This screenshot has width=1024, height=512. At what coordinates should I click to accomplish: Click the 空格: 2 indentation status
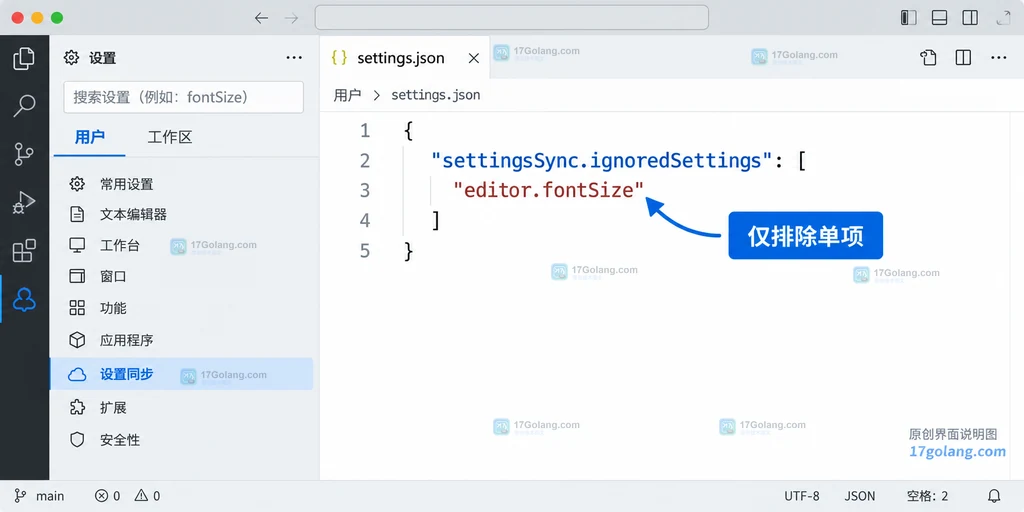click(927, 496)
